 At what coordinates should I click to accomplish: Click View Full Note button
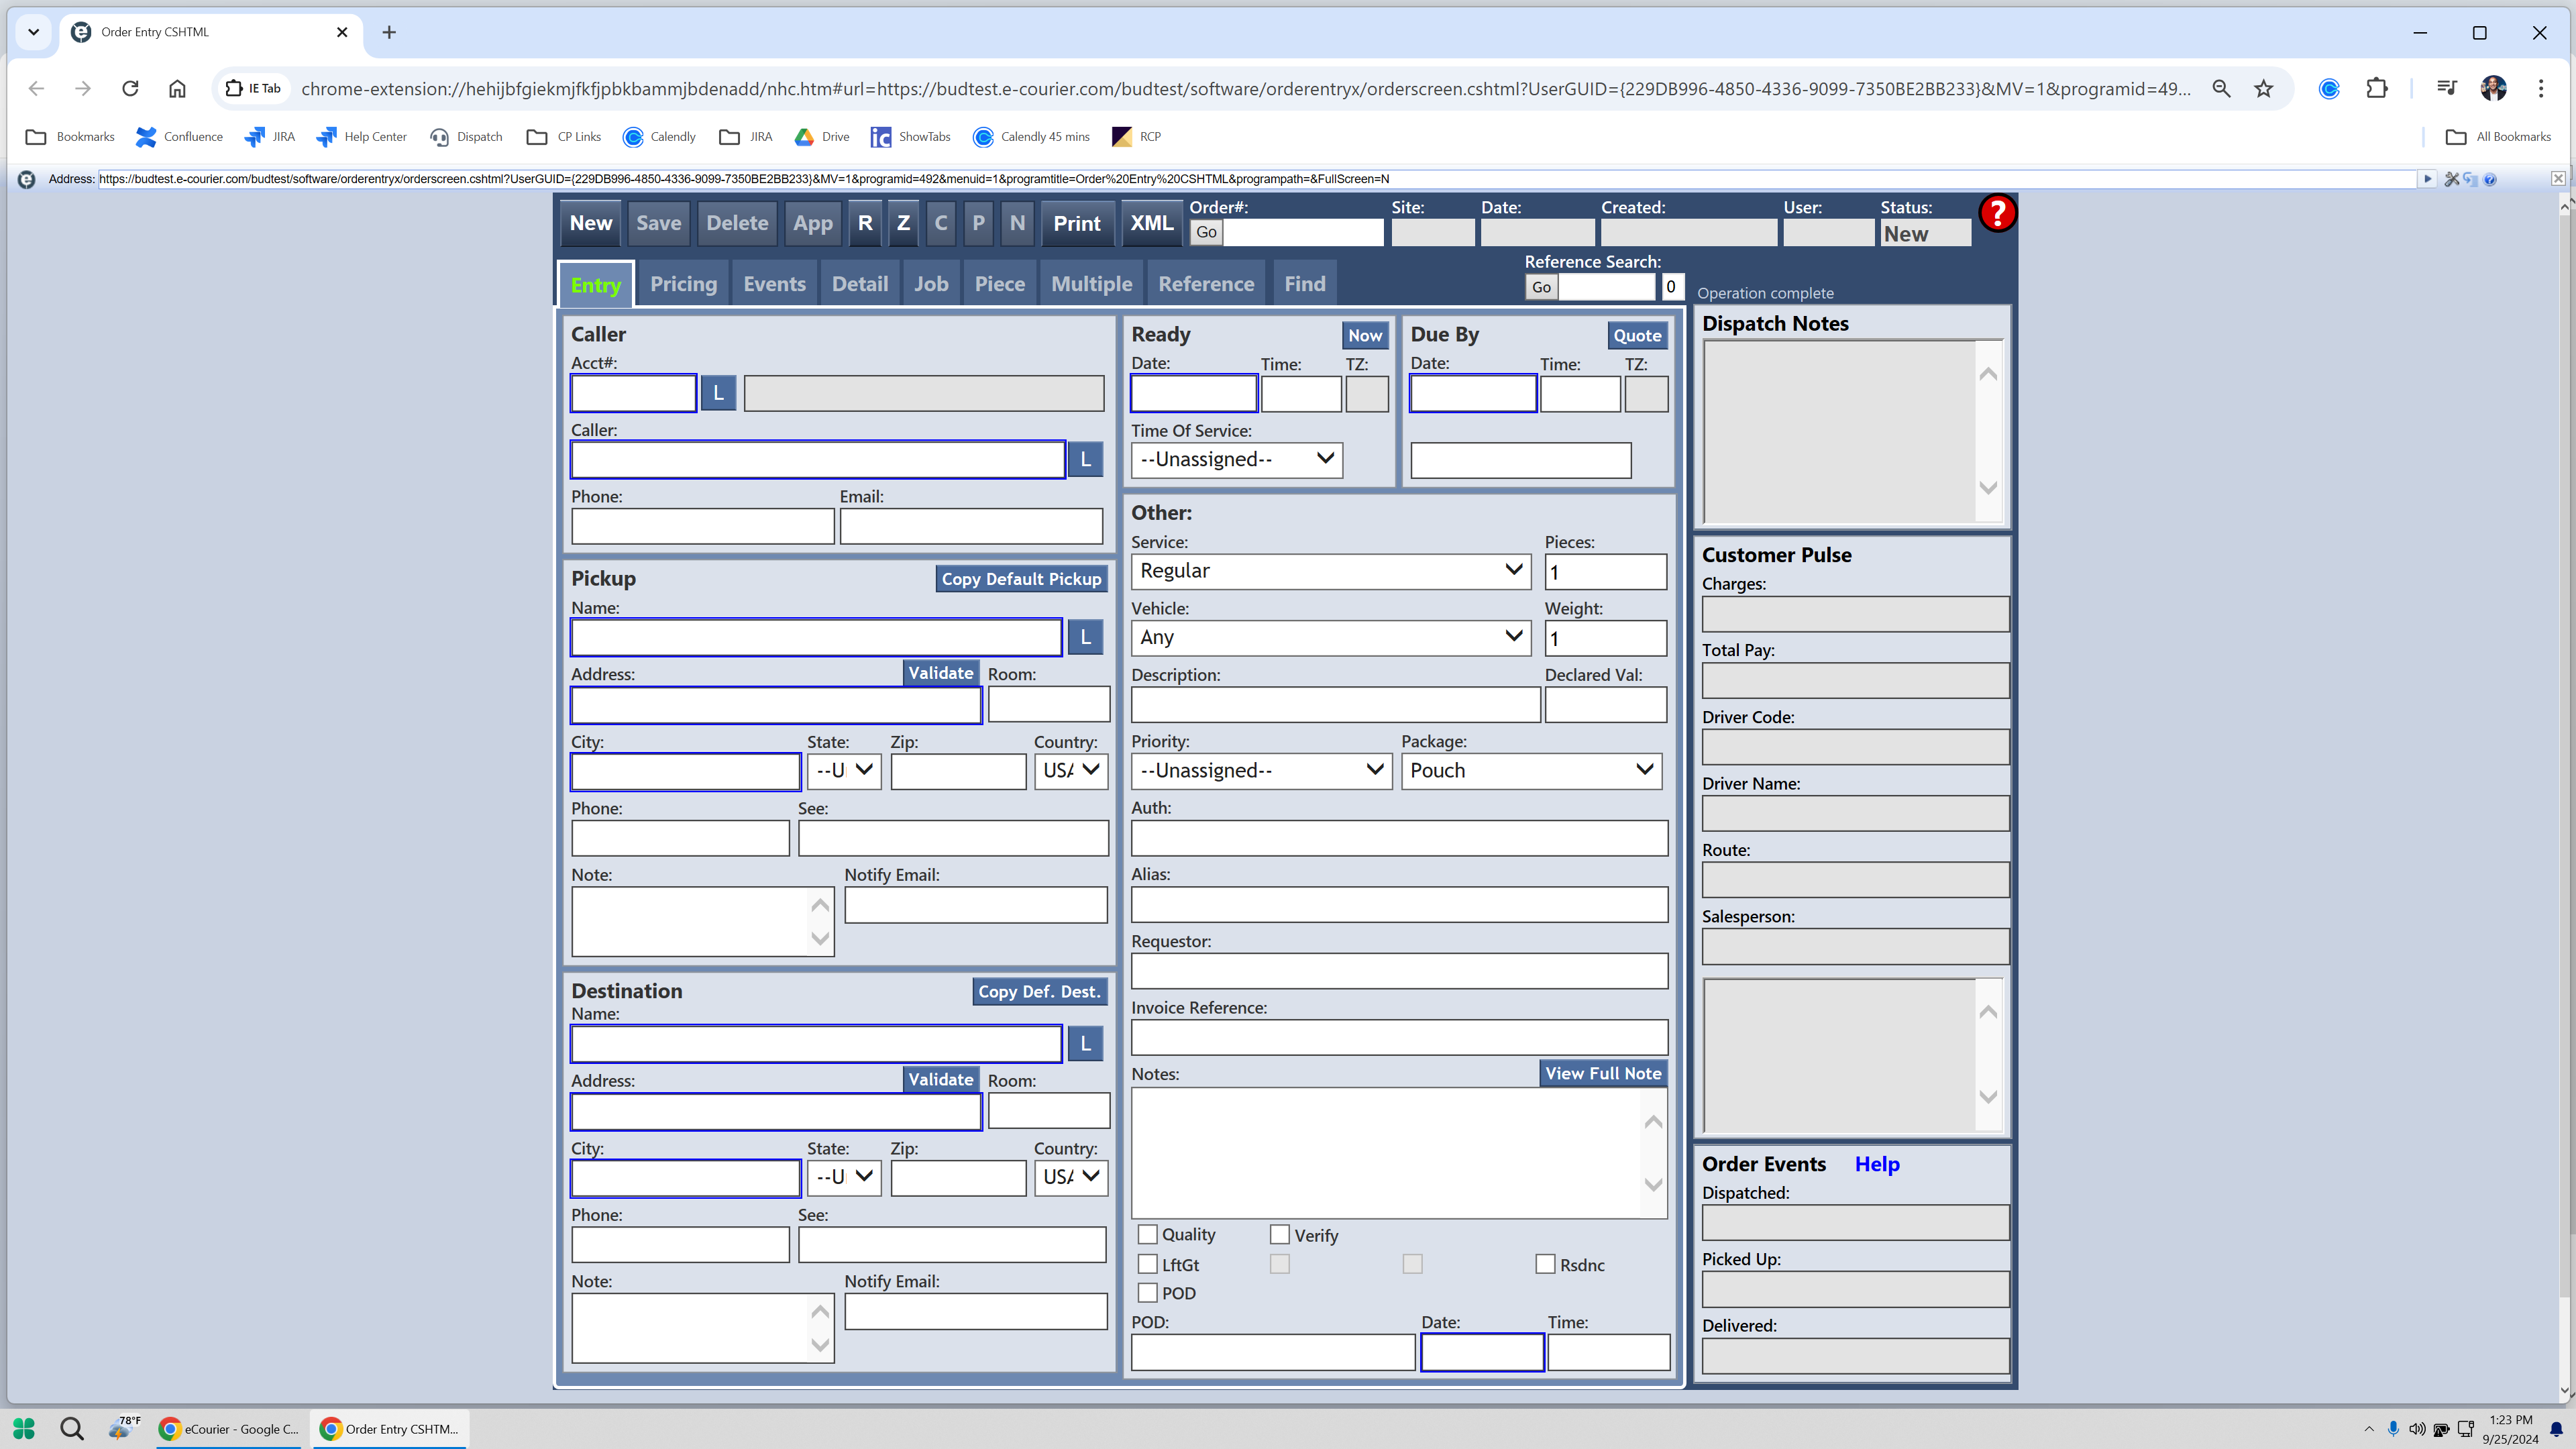1603,1073
